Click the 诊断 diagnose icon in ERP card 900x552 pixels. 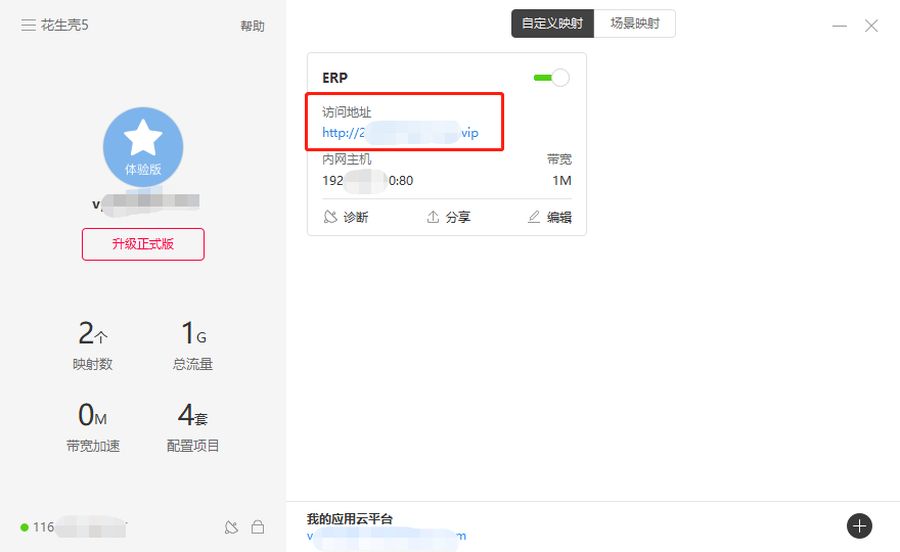pos(330,217)
